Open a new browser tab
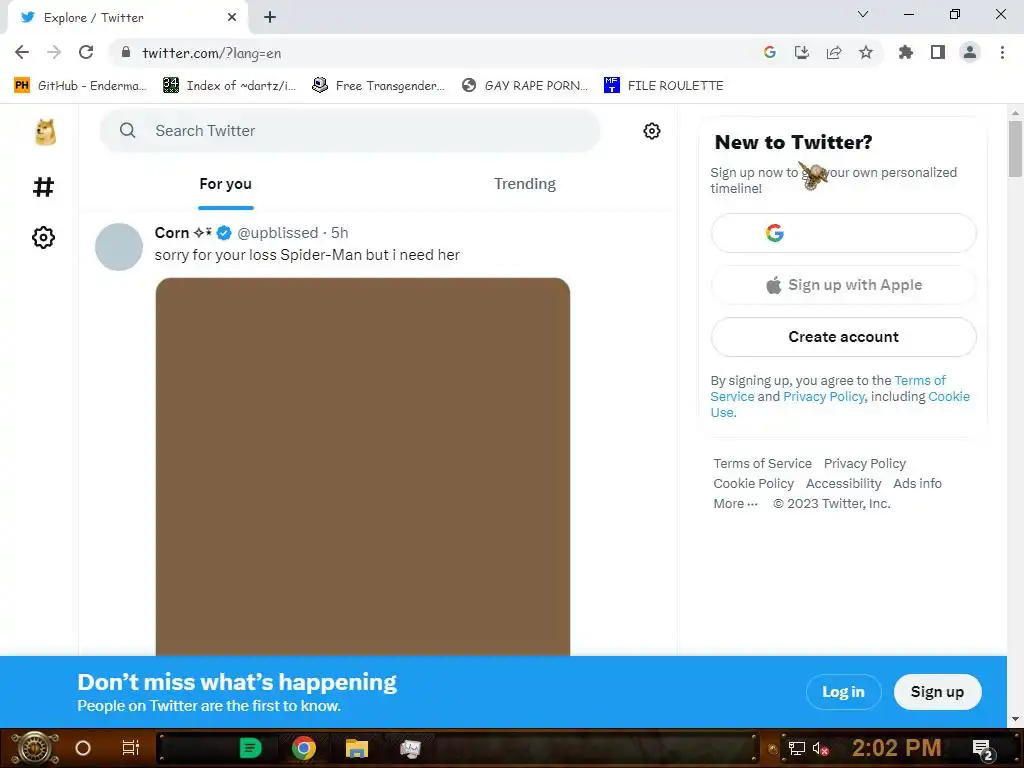The width and height of the screenshot is (1024, 768). click(x=270, y=18)
